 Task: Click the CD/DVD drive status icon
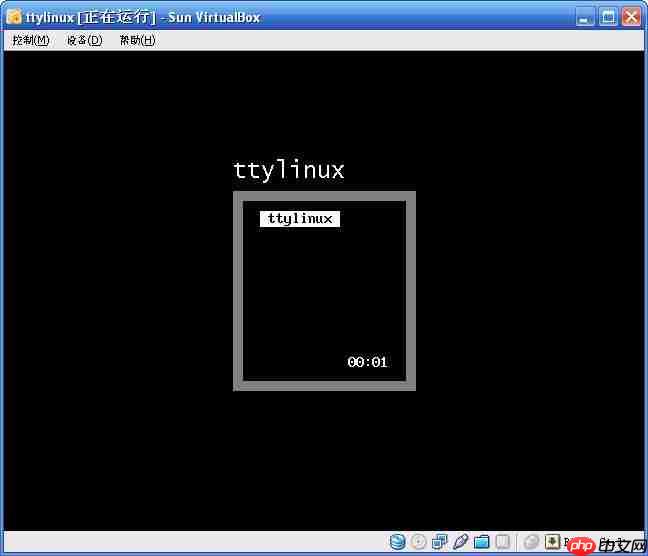coord(419,542)
